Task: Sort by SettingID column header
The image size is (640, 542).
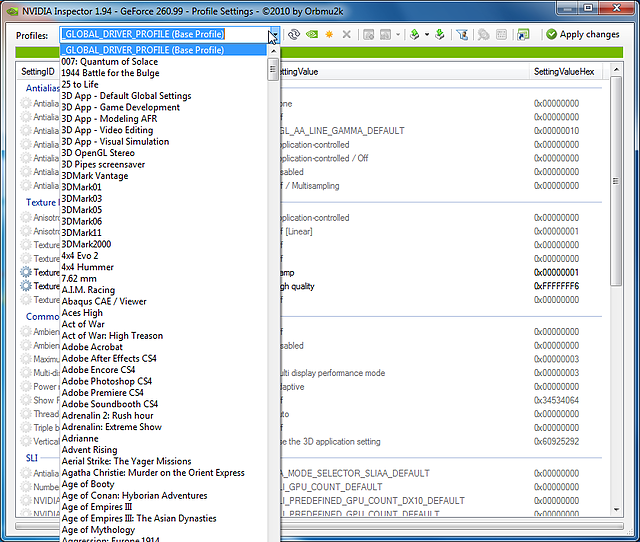Action: point(38,71)
